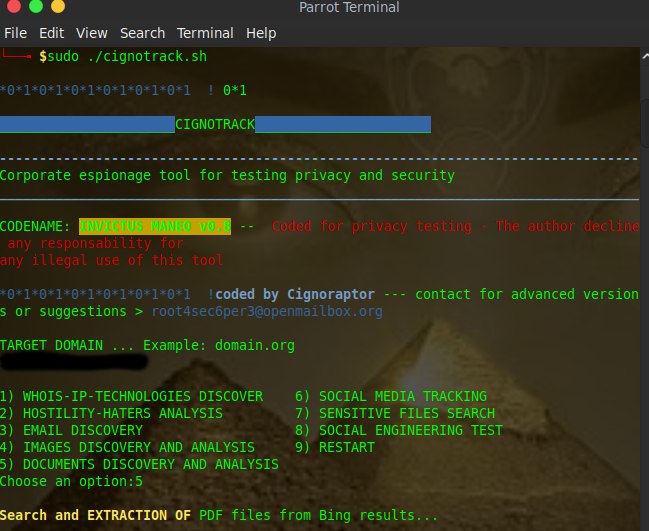Viewport: 649px width, 531px height.
Task: Click the red close window button
Action: click(14, 6)
